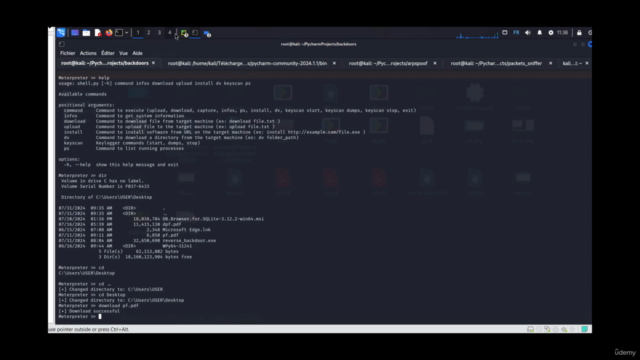This screenshot has height=360, width=640.
Task: Open the Aide menu
Action: click(138, 53)
